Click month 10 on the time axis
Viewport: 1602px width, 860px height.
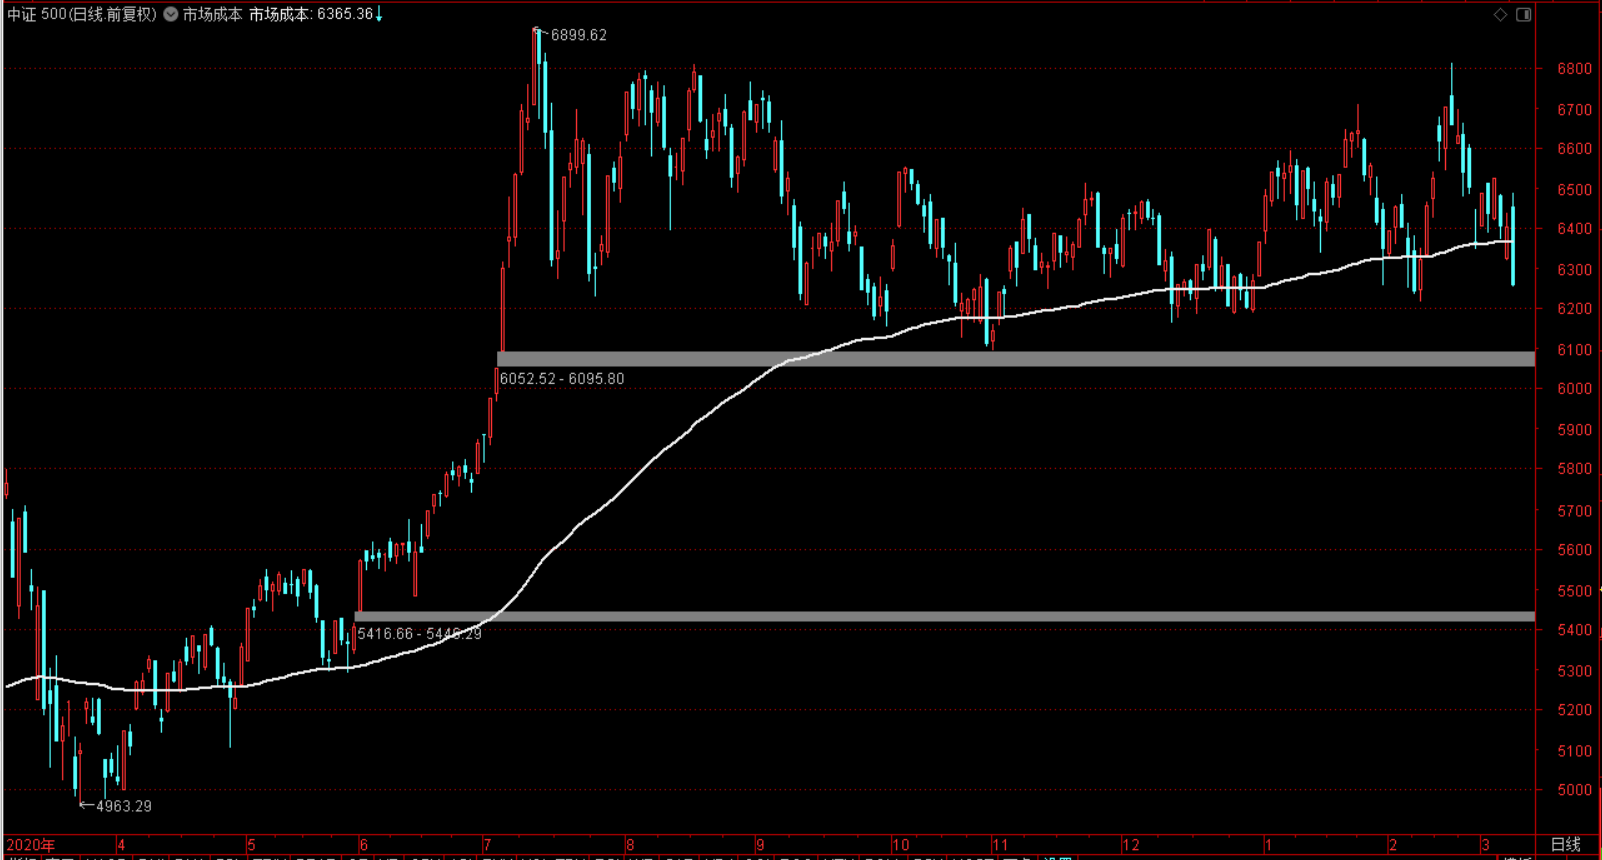point(901,845)
